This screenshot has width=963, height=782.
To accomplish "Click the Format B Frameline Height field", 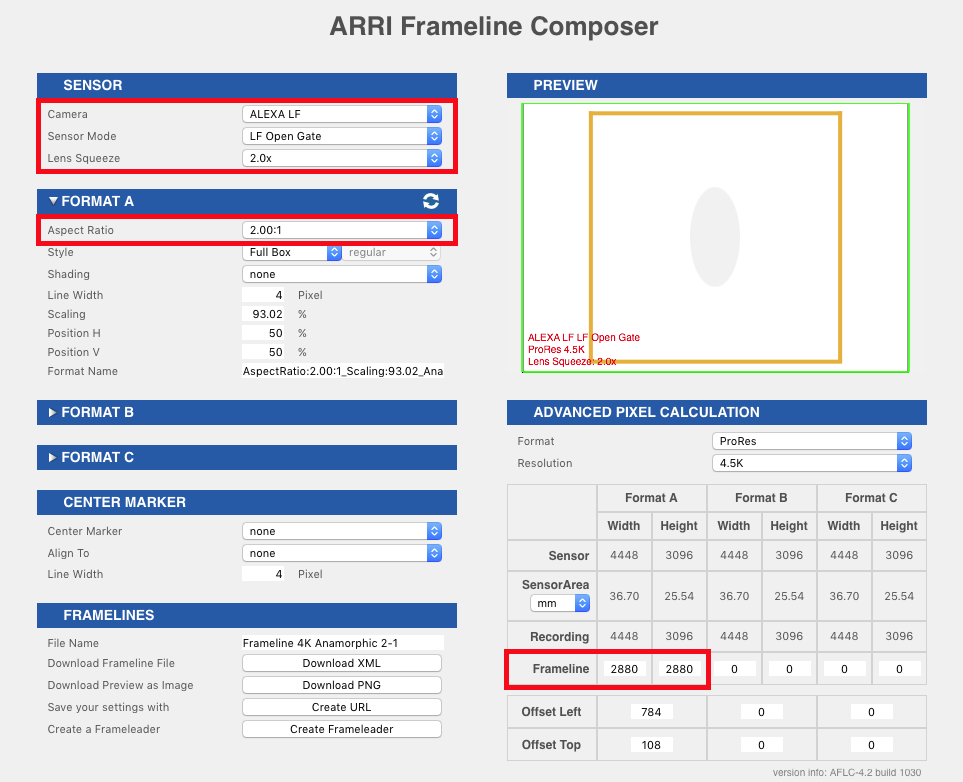I will (789, 669).
